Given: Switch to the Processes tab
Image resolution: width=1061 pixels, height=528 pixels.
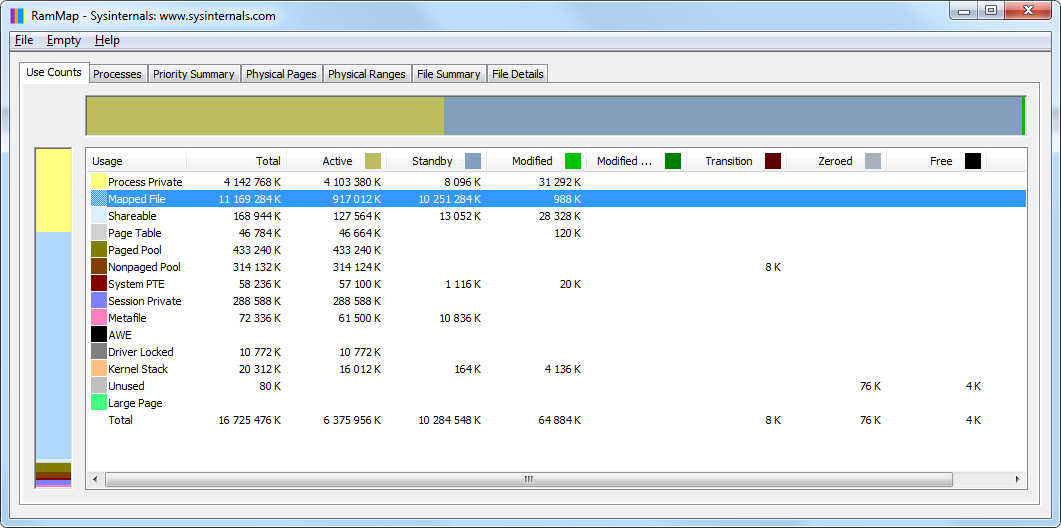Looking at the screenshot, I should [x=117, y=74].
